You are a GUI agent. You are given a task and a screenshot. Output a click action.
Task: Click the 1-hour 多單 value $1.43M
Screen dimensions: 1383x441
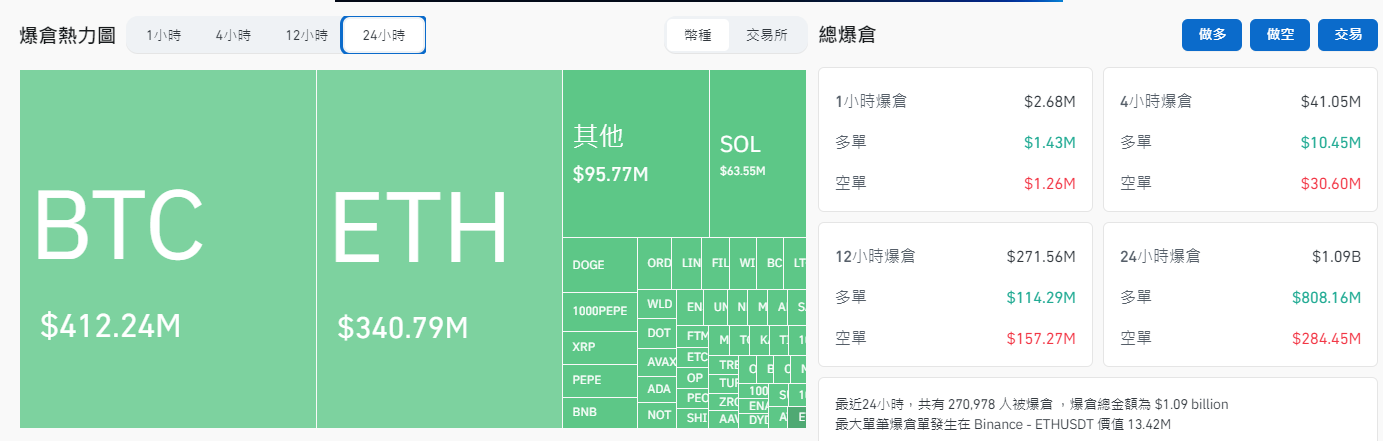[x=1049, y=142]
